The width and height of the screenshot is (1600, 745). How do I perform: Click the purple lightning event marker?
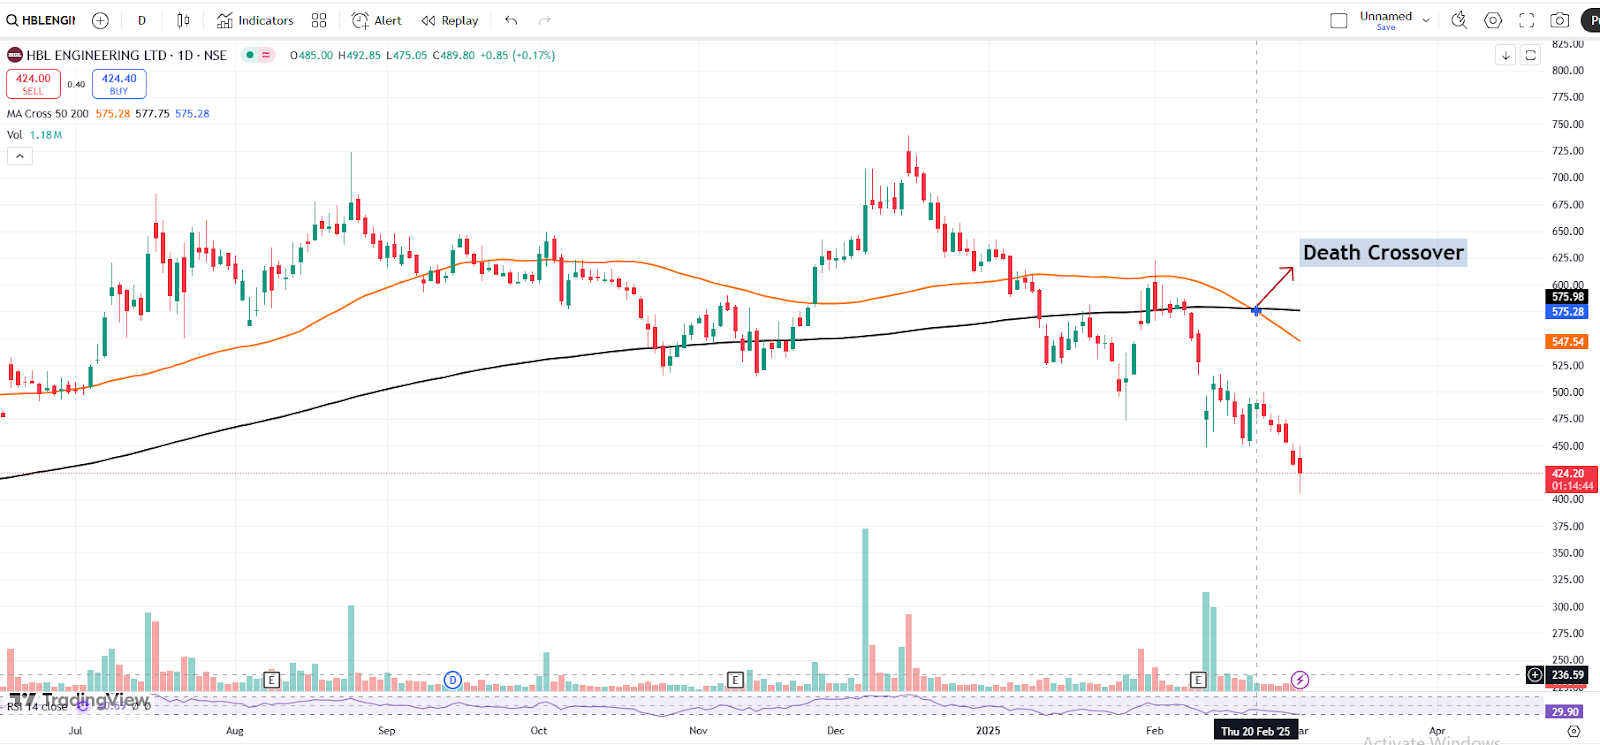coord(1300,680)
